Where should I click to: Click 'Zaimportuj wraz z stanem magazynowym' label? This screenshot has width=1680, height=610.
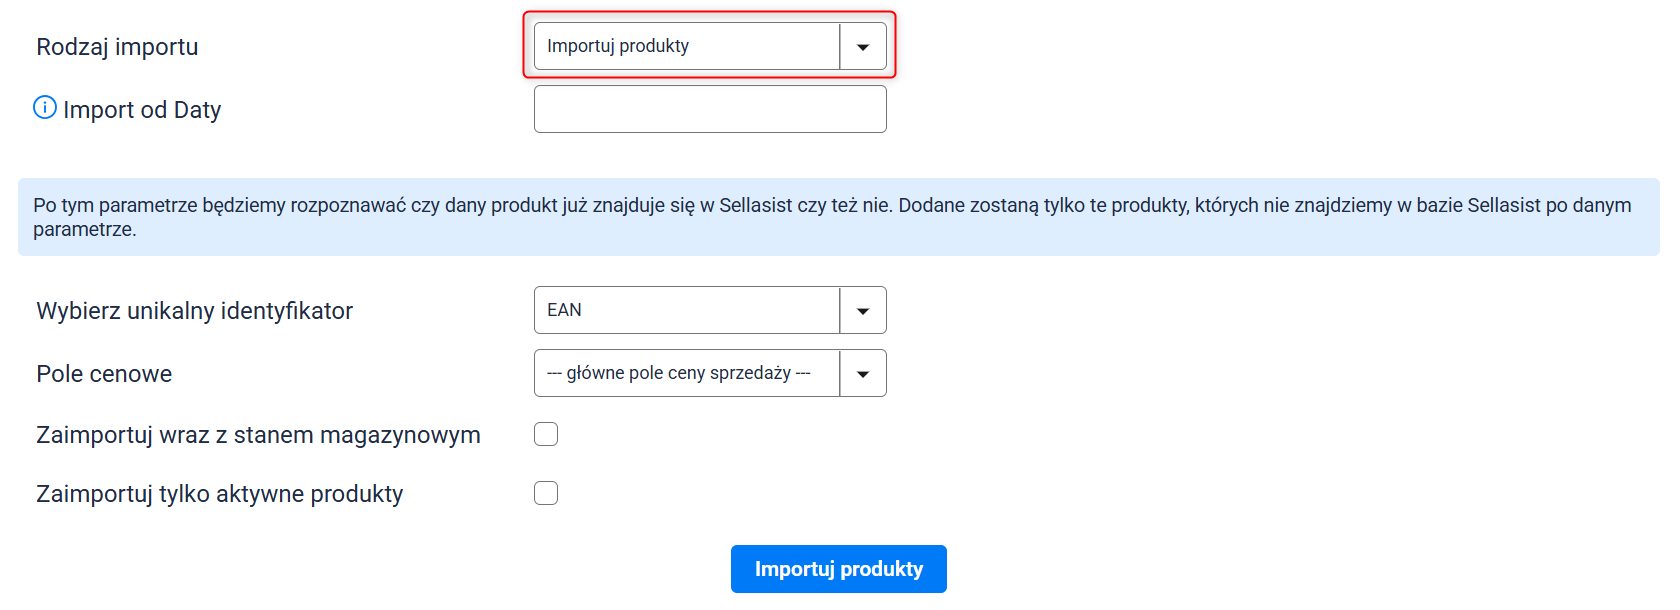tap(258, 435)
